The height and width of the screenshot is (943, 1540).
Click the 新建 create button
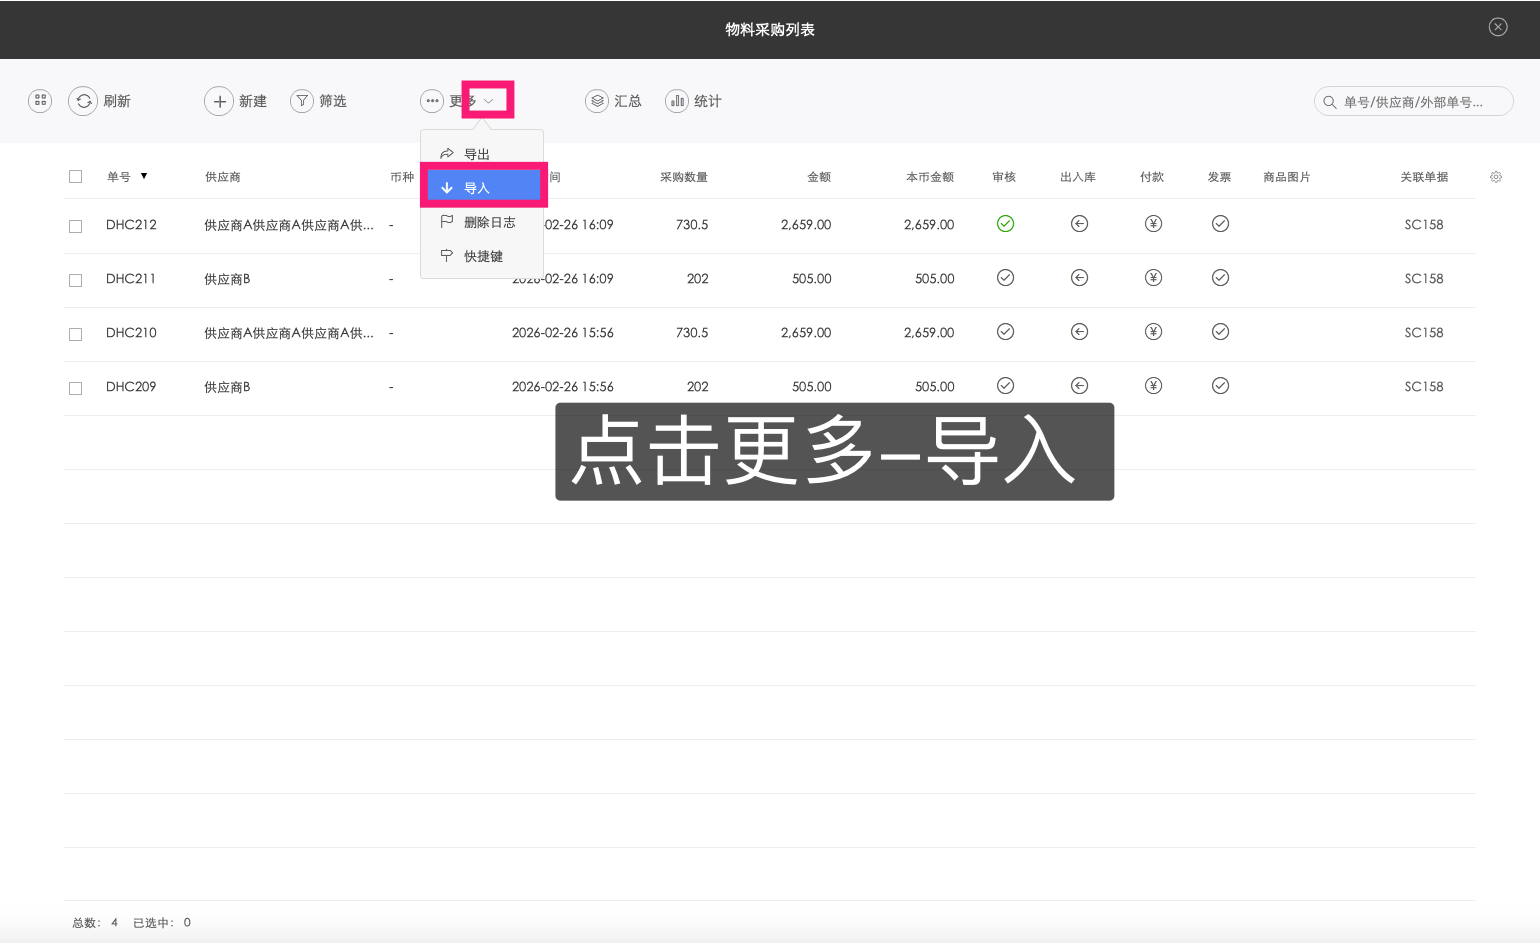pos(236,100)
